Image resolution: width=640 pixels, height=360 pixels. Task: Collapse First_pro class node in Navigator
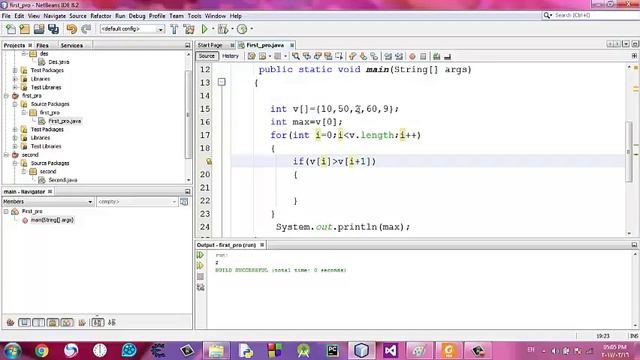tap(6, 211)
